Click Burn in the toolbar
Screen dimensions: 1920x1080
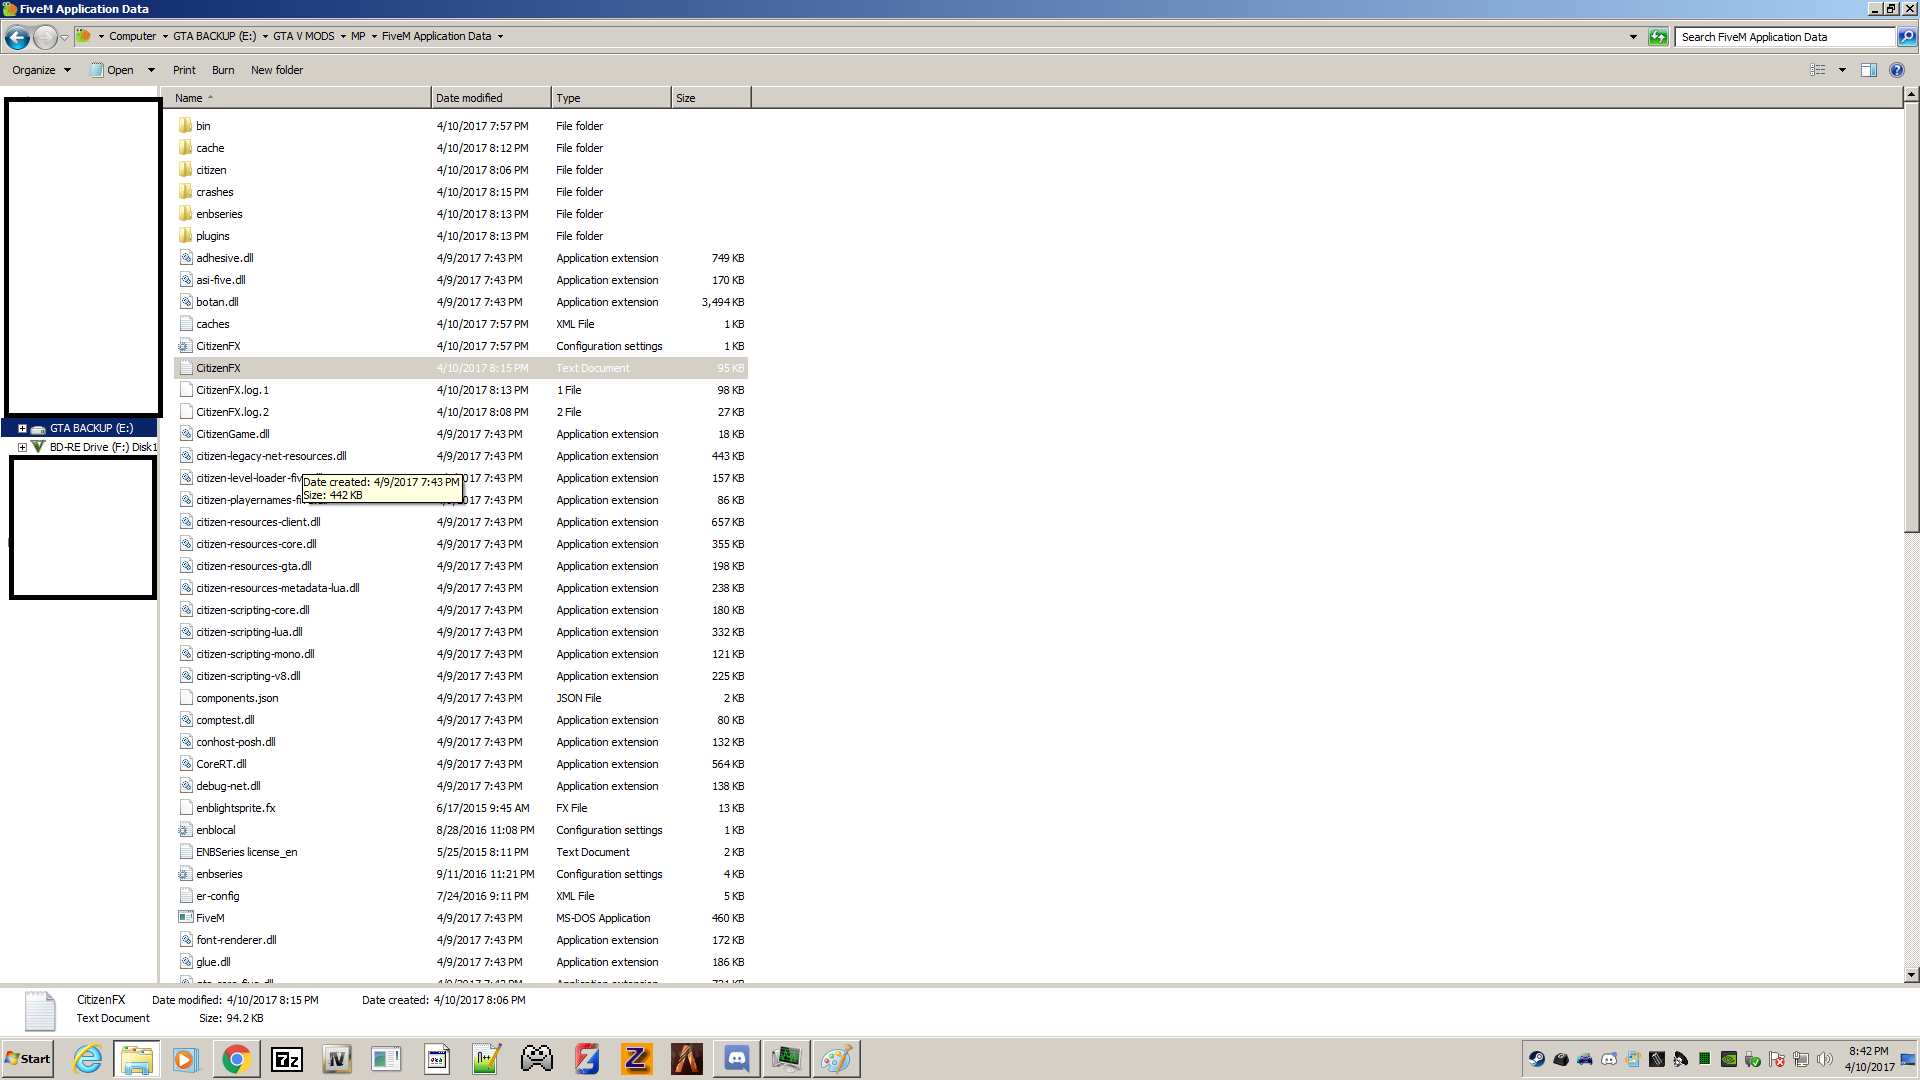pyautogui.click(x=223, y=70)
